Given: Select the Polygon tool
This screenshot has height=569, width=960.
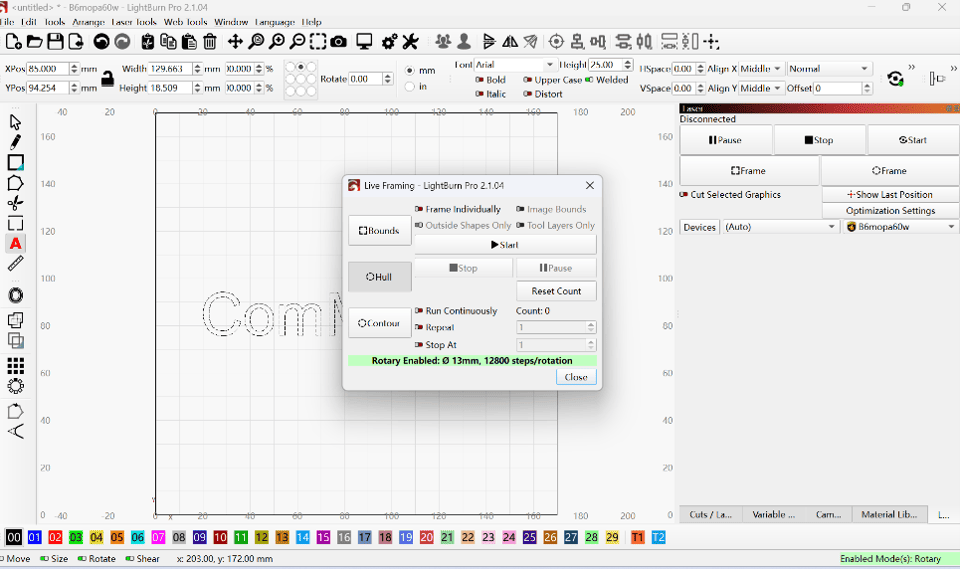Looking at the screenshot, I should tap(15, 183).
